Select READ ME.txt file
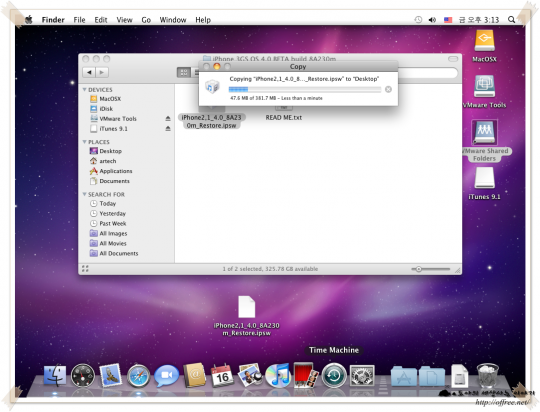This screenshot has height=412, width=540. 283,117
